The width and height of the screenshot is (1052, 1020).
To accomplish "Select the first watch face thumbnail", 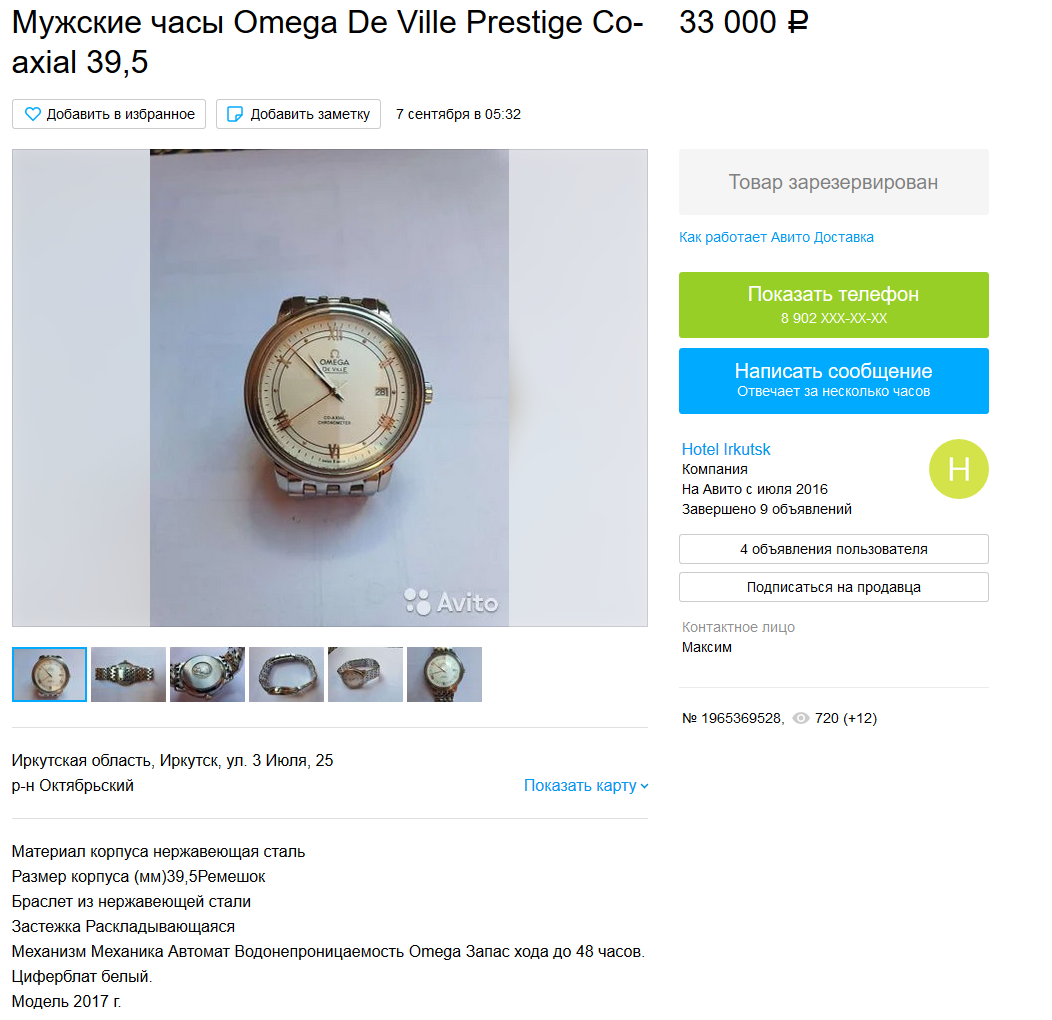I will (x=49, y=674).
